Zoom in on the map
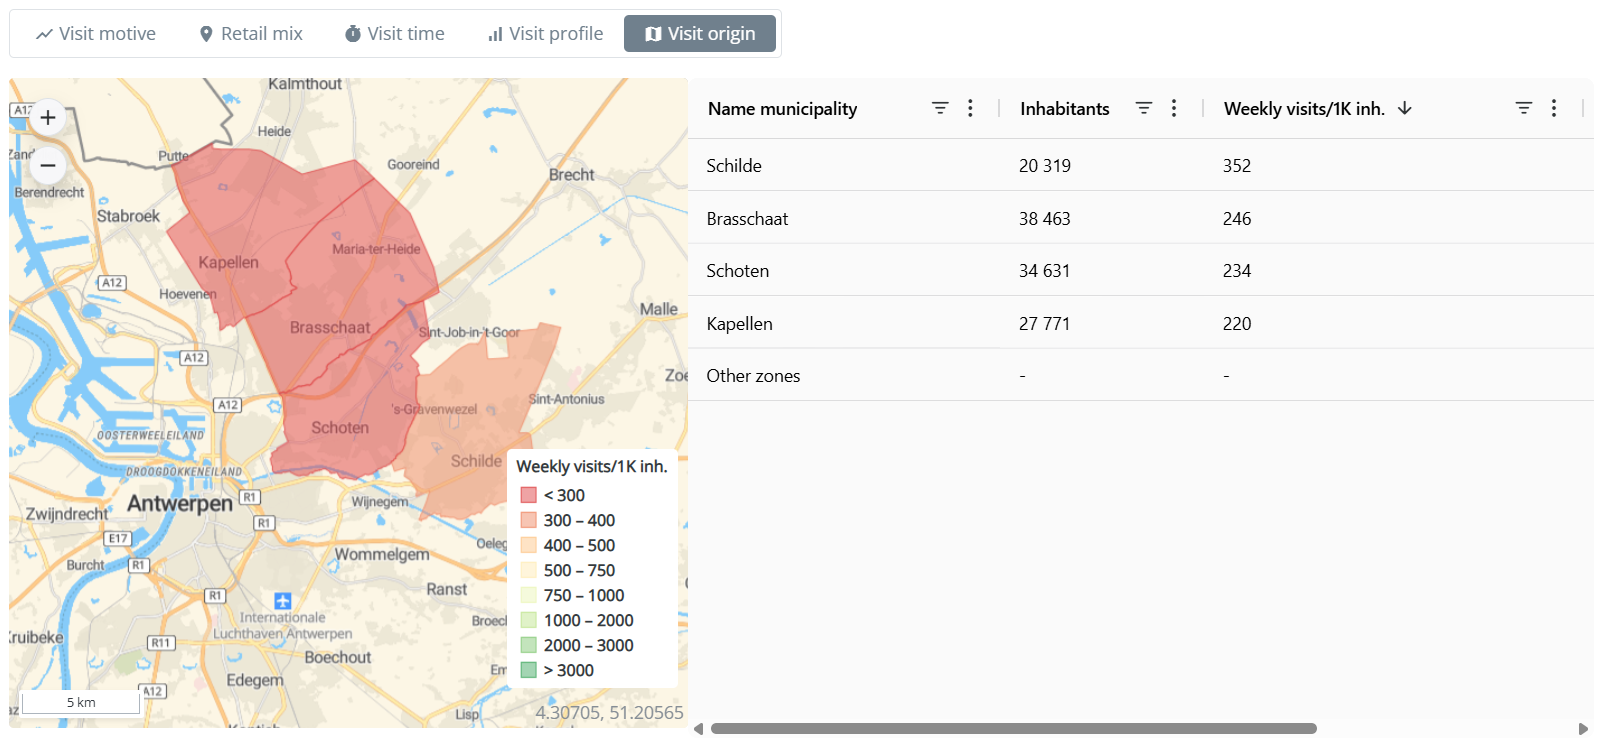The width and height of the screenshot is (1607, 743). [48, 118]
